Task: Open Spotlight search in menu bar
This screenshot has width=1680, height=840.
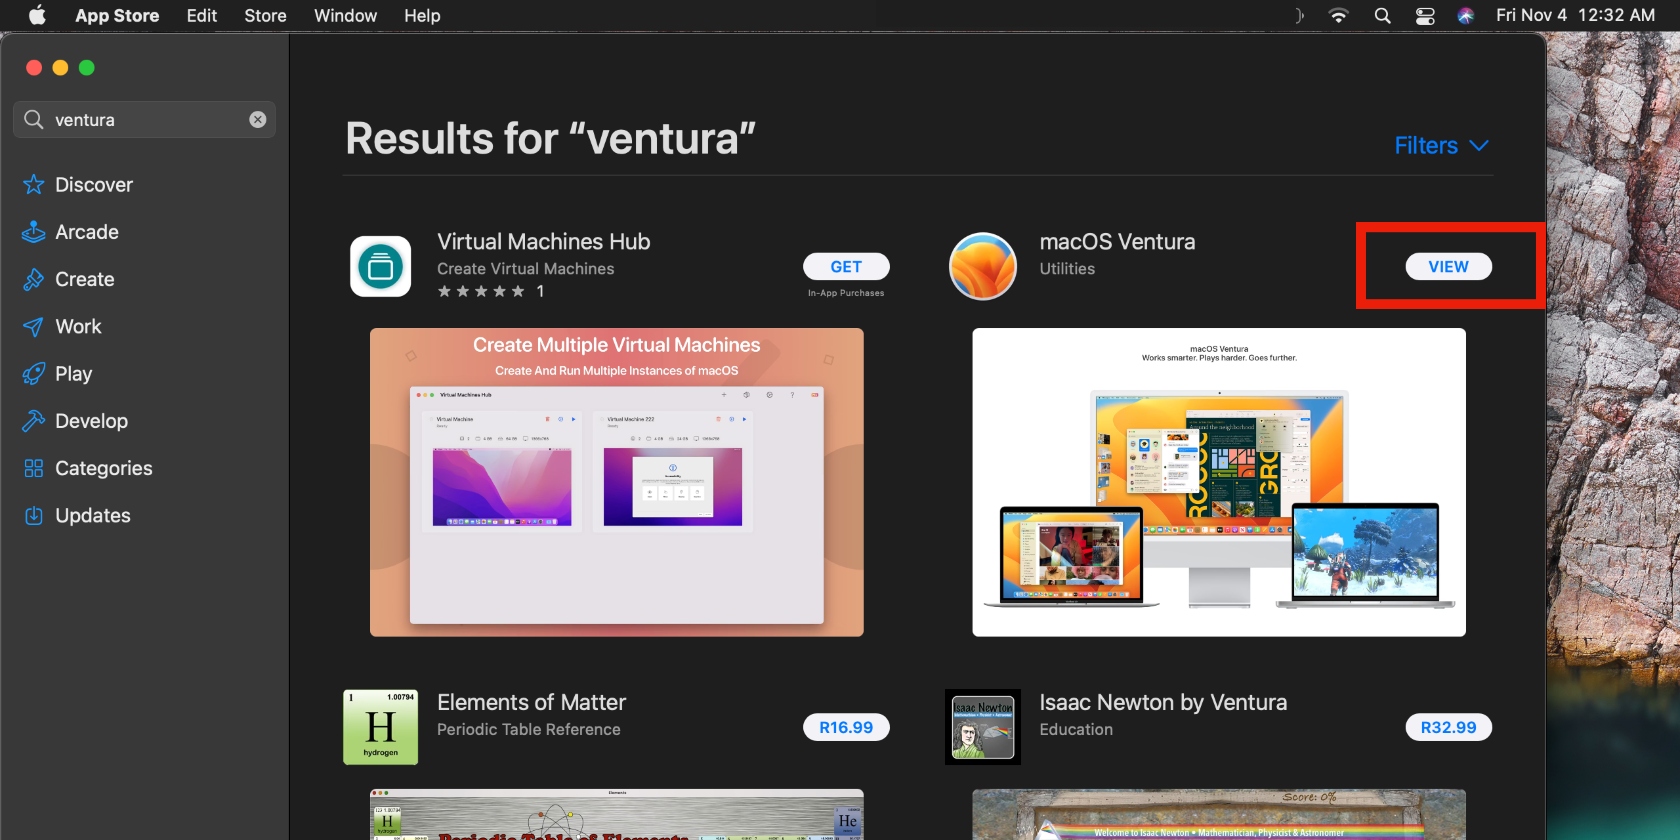Action: (1382, 15)
